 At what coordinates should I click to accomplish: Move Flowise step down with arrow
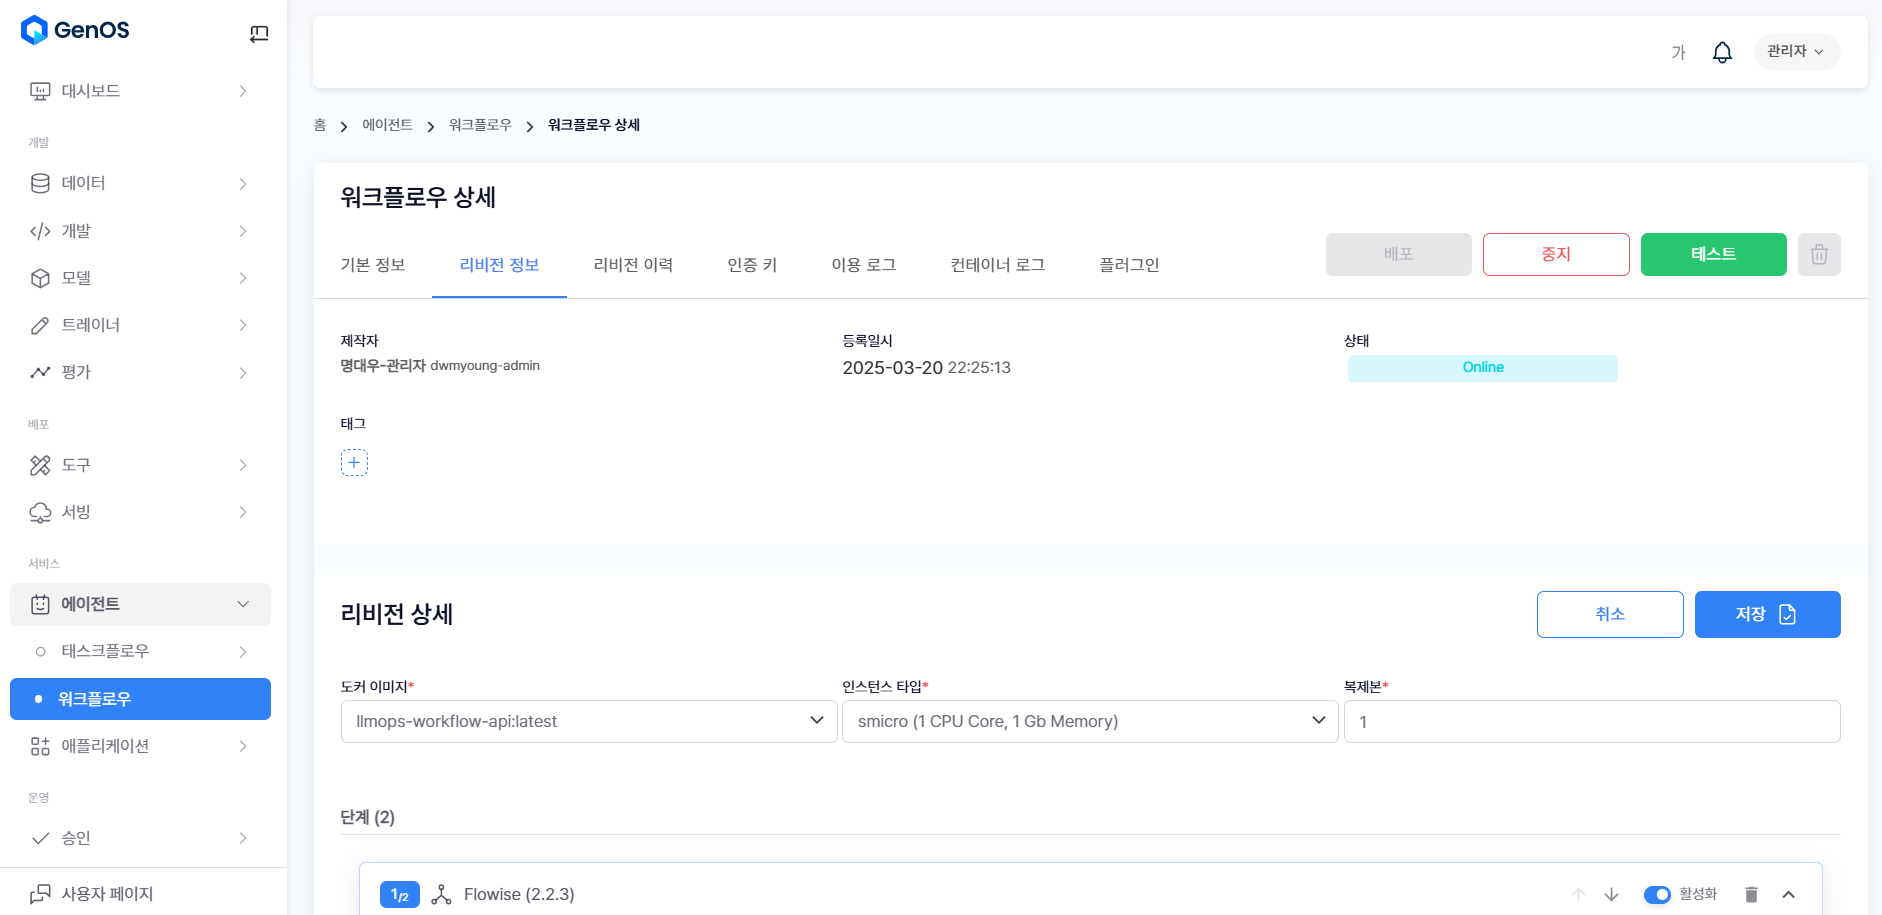tap(1611, 894)
